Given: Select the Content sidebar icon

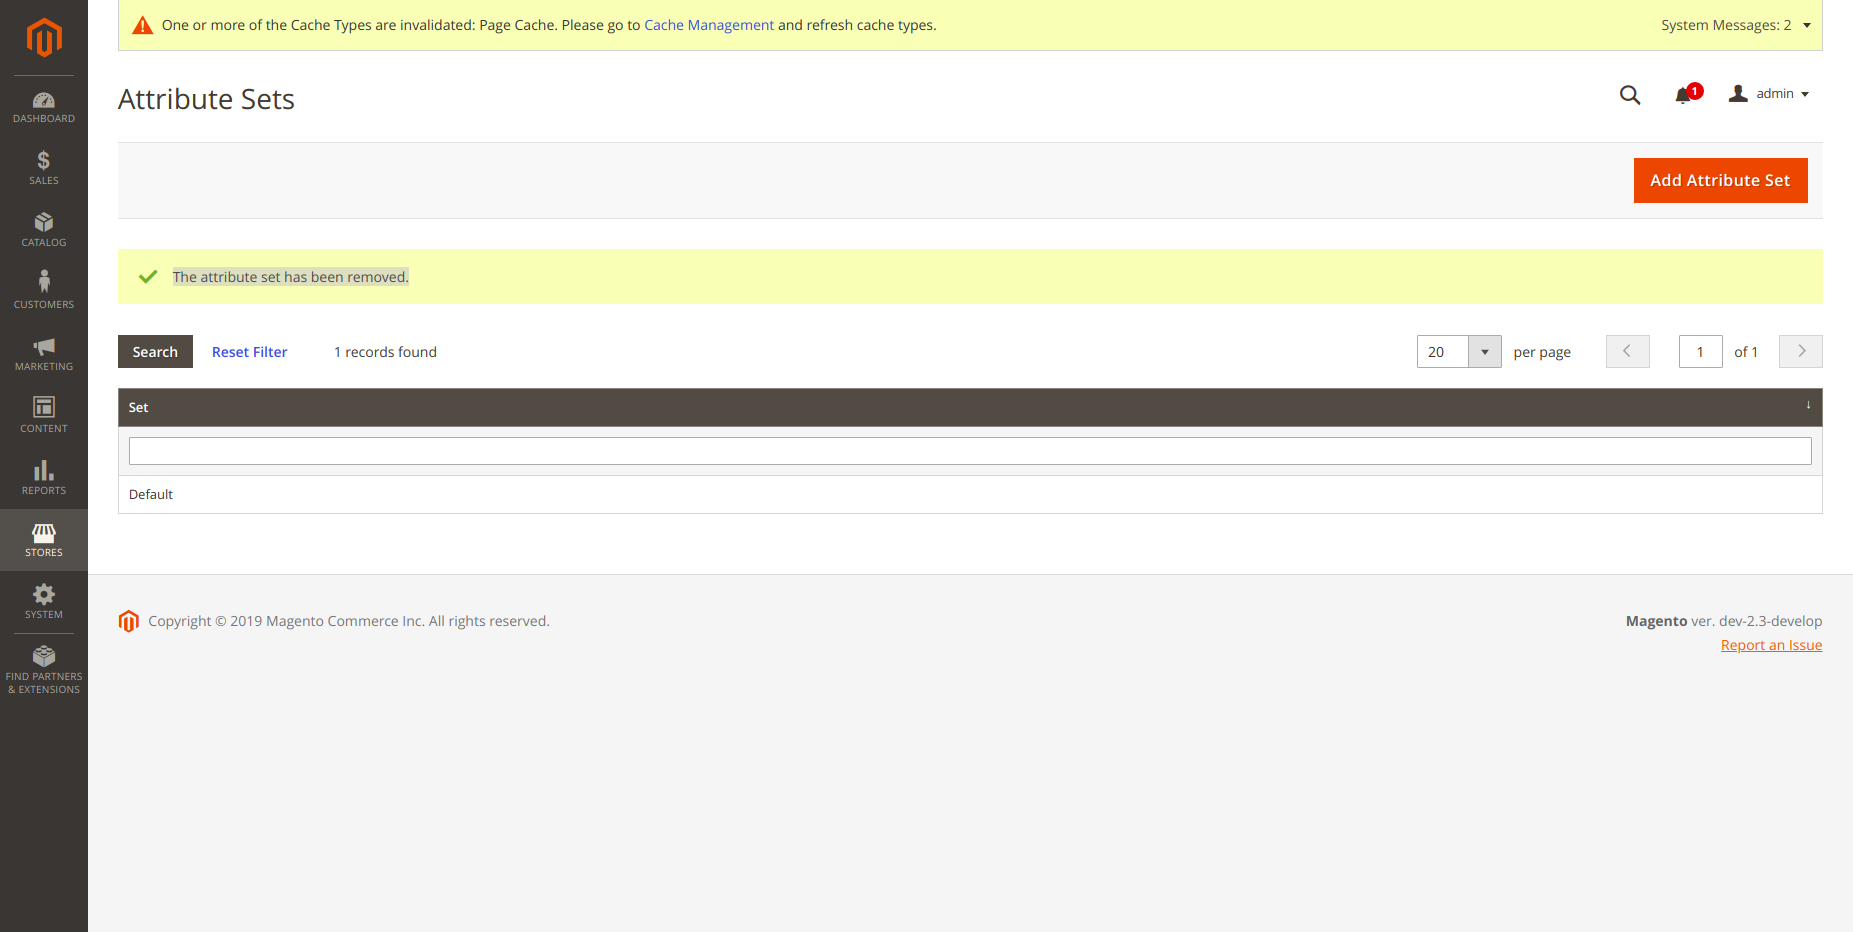Looking at the screenshot, I should coord(43,415).
